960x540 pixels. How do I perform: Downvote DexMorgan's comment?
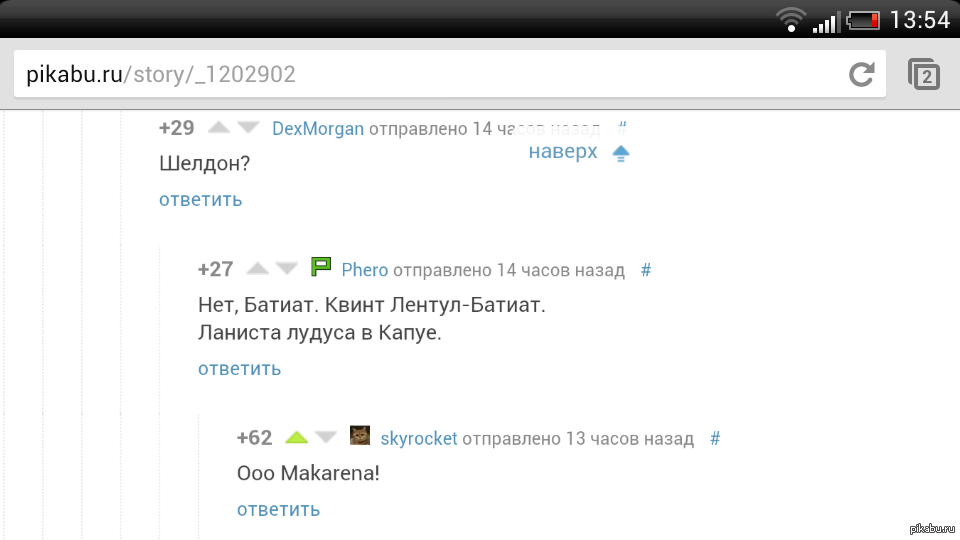248,127
